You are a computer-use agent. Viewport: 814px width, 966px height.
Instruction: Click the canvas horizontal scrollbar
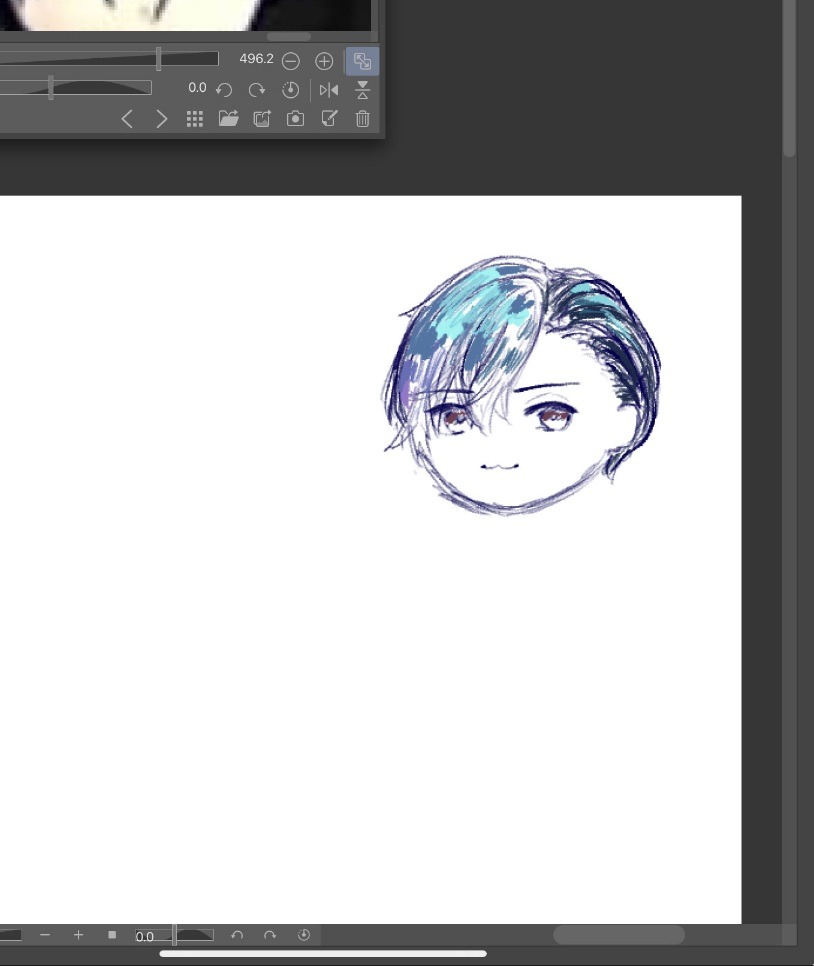pos(618,935)
